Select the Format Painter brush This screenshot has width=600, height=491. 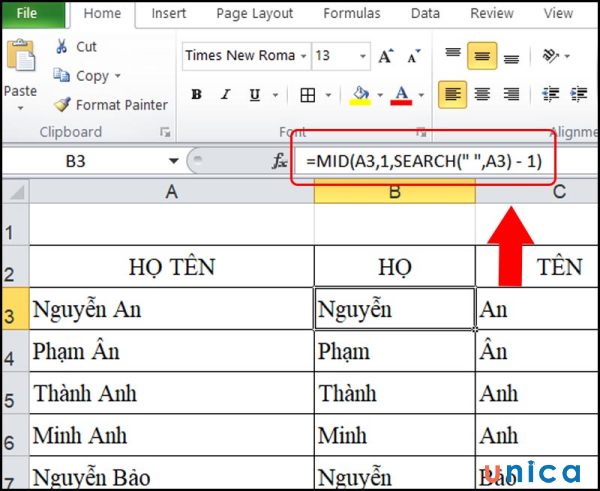pyautogui.click(x=62, y=104)
